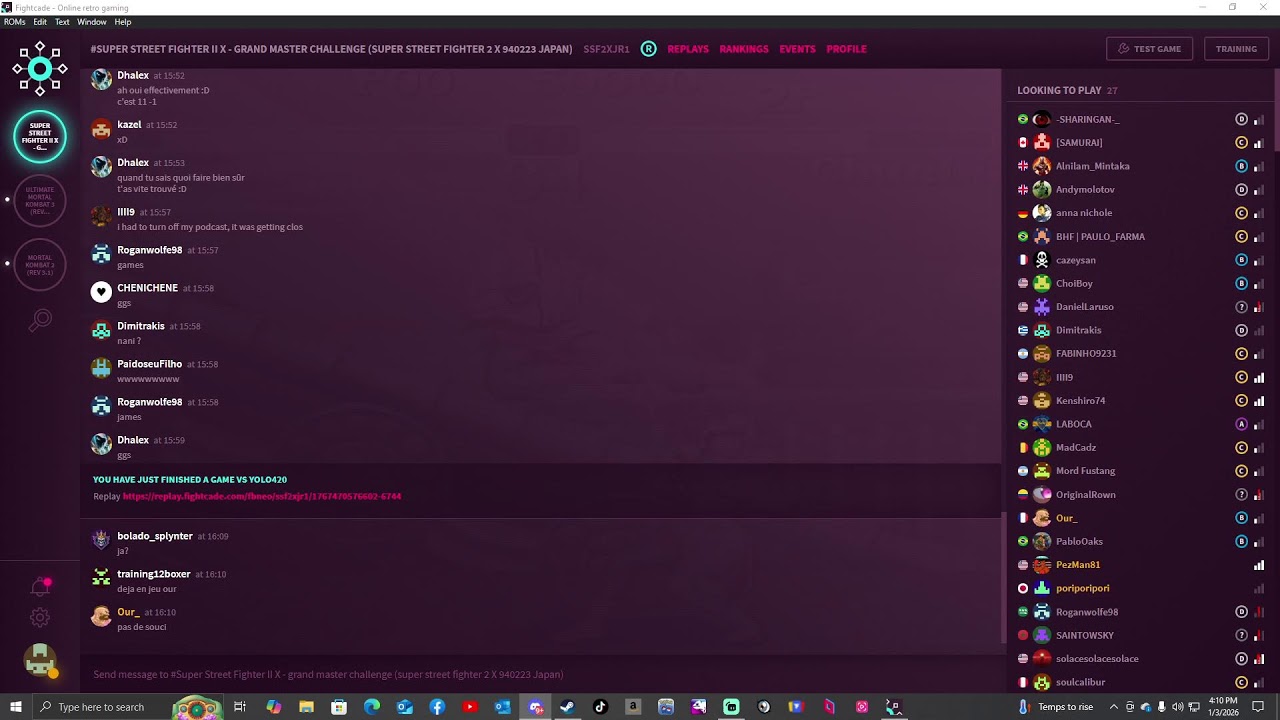Click Our_ avatar in player list

click(x=1042, y=518)
